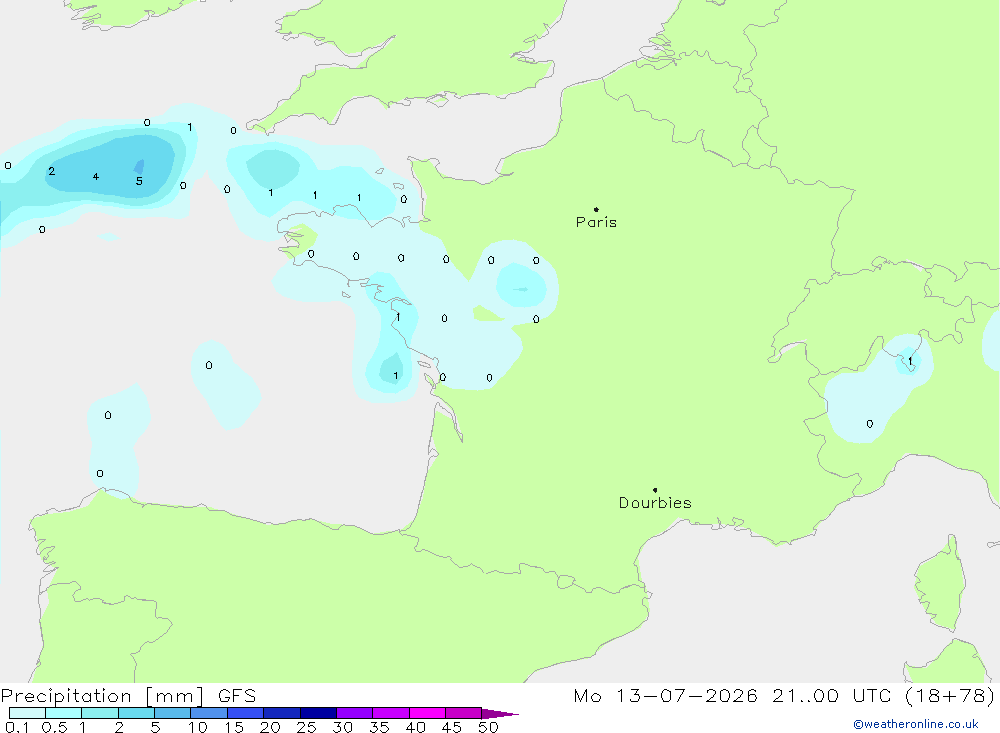Viewport: 1000px width, 733px height.
Task: Click the '50' legend scale label
Action: tap(488, 727)
